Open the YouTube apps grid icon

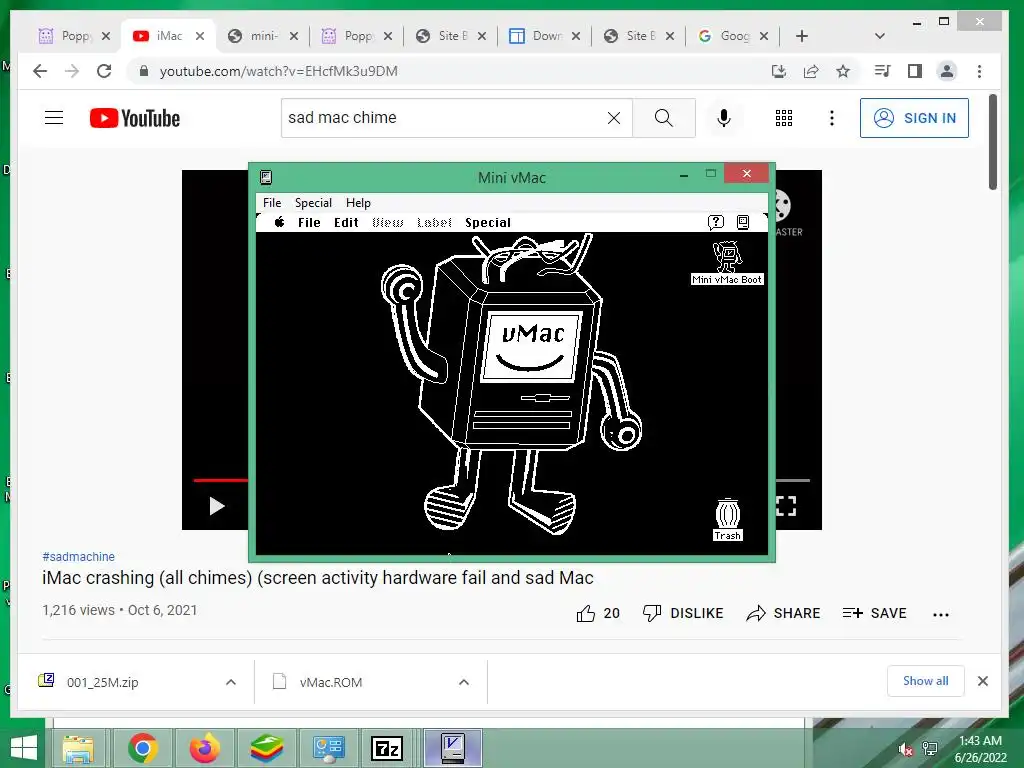(x=784, y=118)
